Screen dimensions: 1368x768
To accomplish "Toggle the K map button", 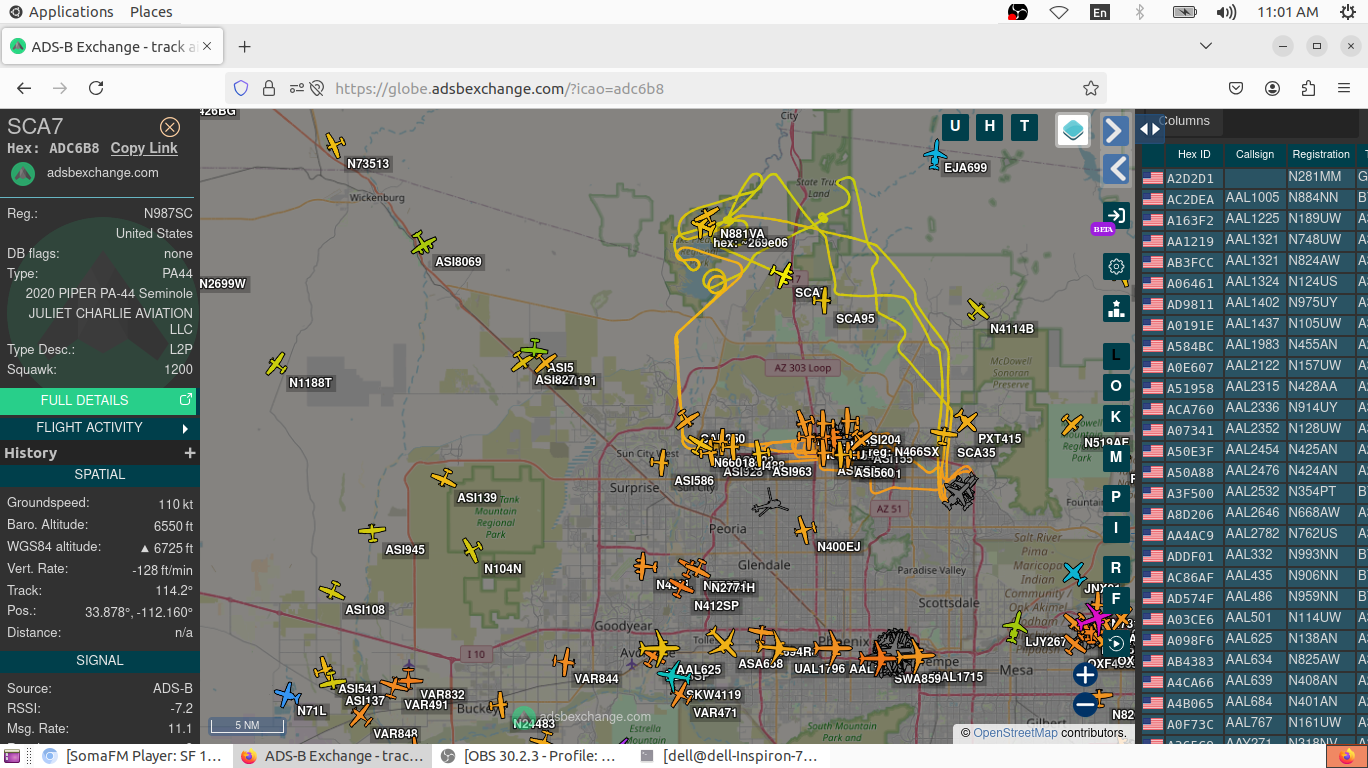I will (x=1116, y=417).
